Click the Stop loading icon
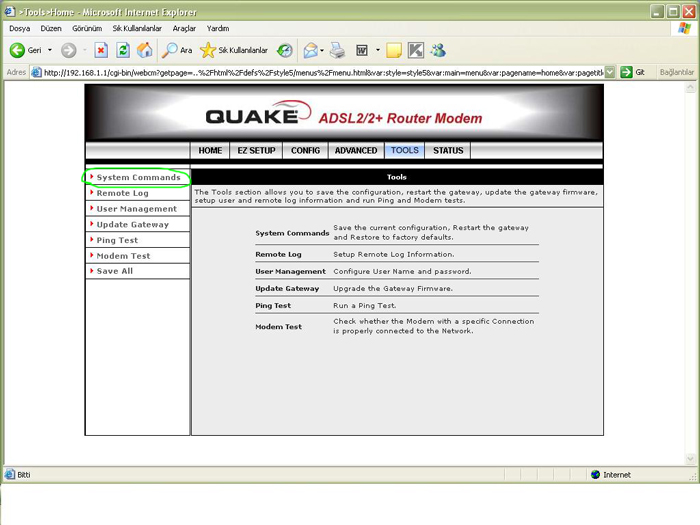The image size is (700, 525). click(101, 50)
